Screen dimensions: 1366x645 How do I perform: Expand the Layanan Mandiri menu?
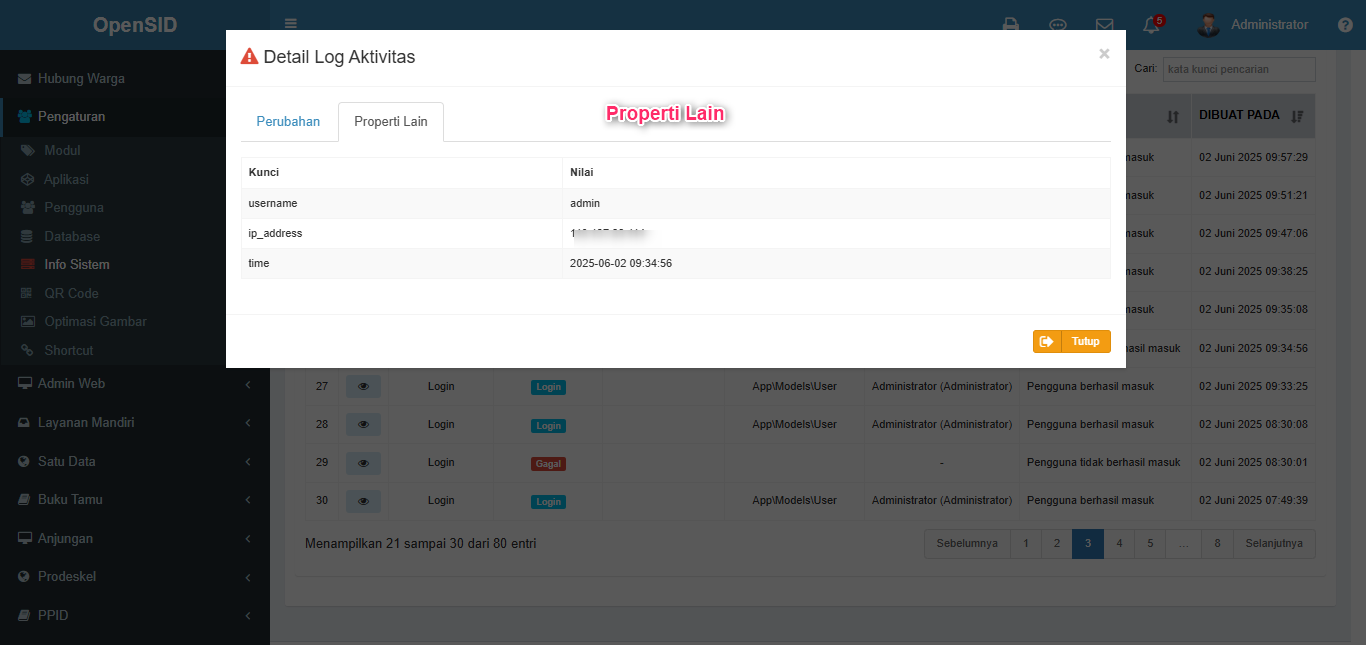[x=135, y=422]
